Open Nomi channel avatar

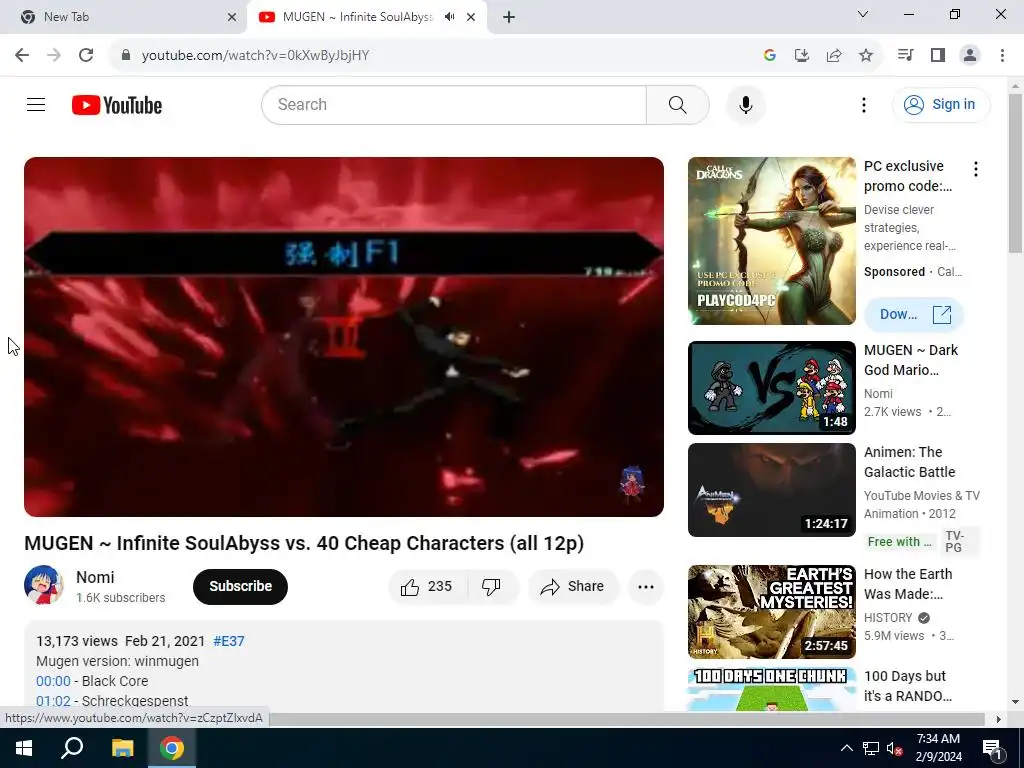pos(43,585)
